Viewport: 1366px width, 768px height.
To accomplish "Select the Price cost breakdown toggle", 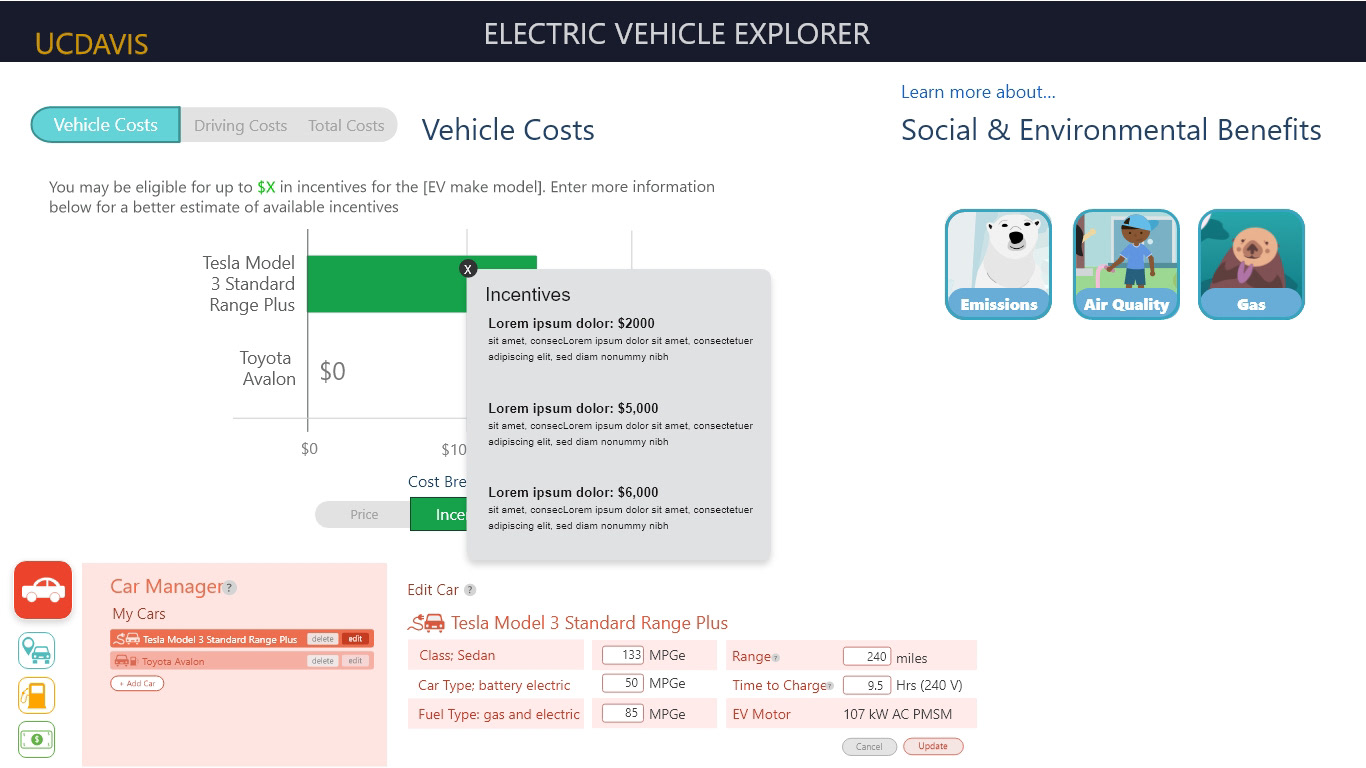I will (x=363, y=515).
